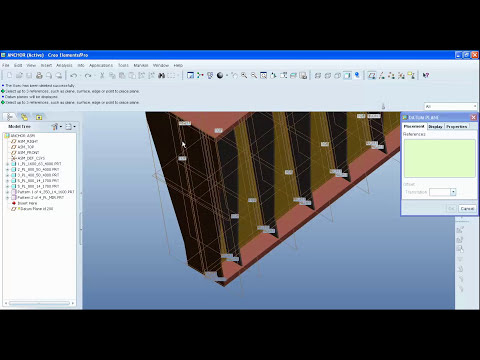Toggle the Shading display style icon
480x360 pixels.
pos(347,76)
